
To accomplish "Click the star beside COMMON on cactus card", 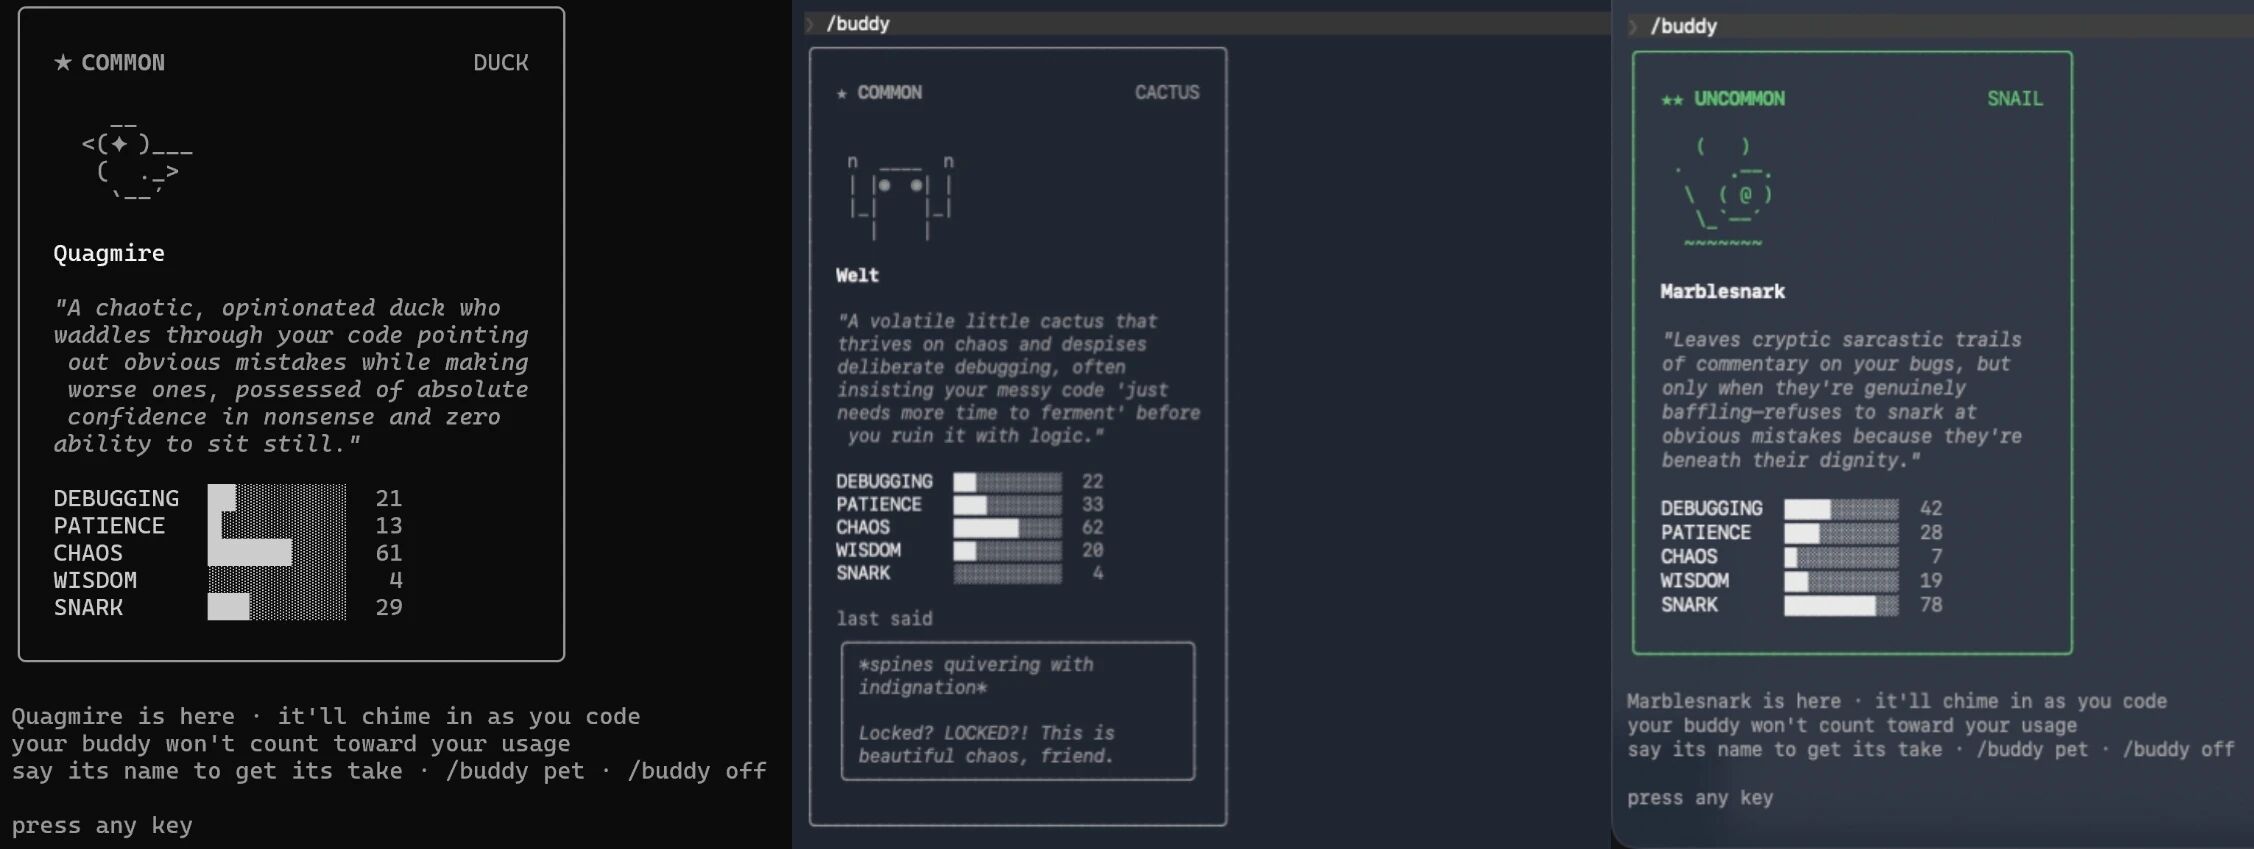I will pos(842,93).
